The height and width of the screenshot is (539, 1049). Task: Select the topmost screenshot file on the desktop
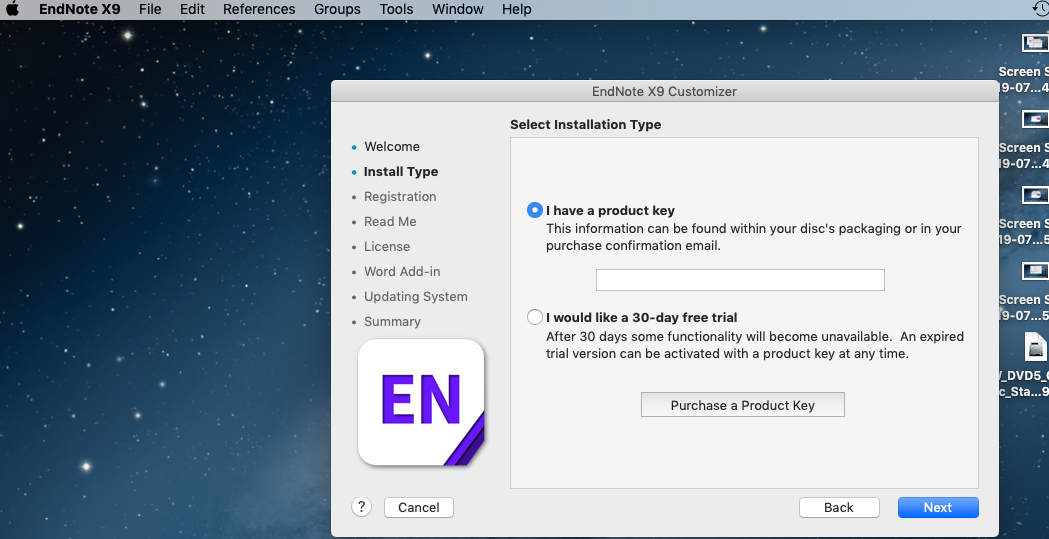(1034, 44)
